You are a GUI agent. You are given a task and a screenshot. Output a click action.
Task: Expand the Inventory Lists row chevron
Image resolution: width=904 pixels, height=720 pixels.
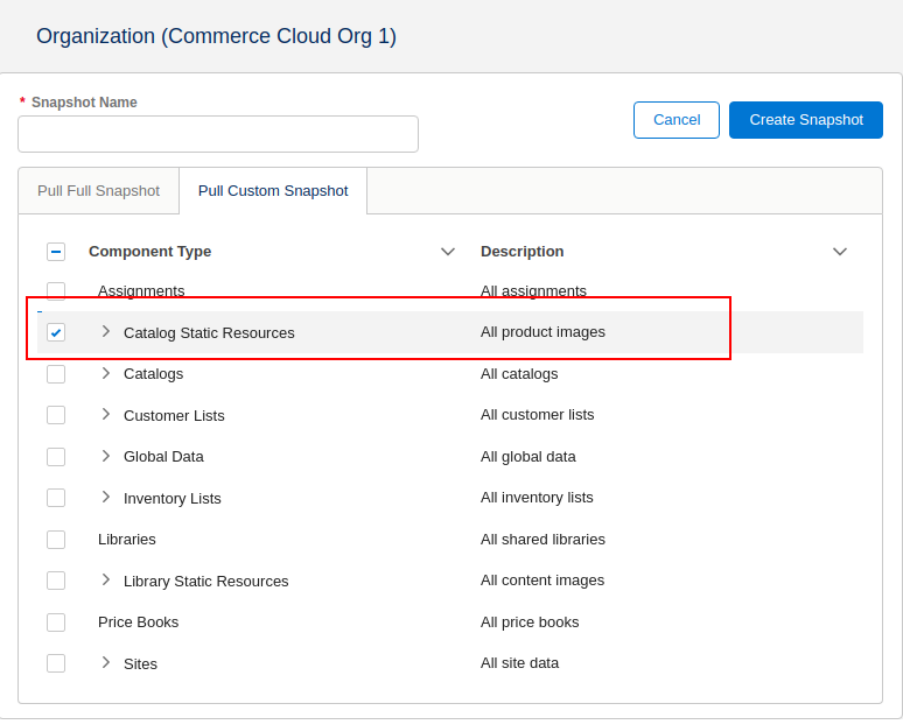pyautogui.click(x=106, y=497)
